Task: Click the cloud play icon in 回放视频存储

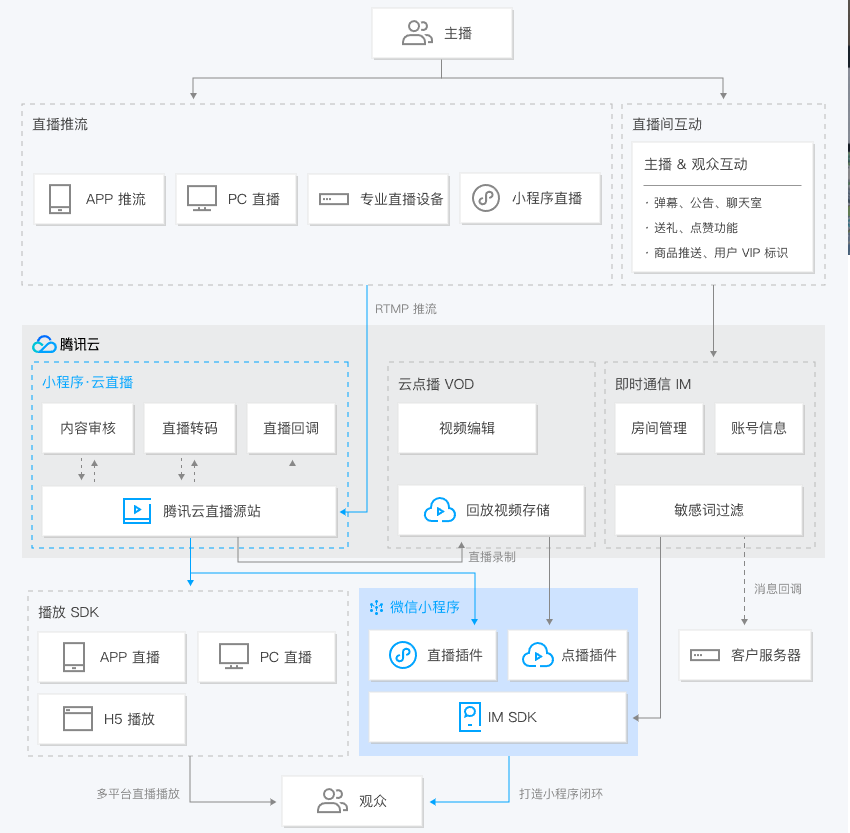Action: 440,510
